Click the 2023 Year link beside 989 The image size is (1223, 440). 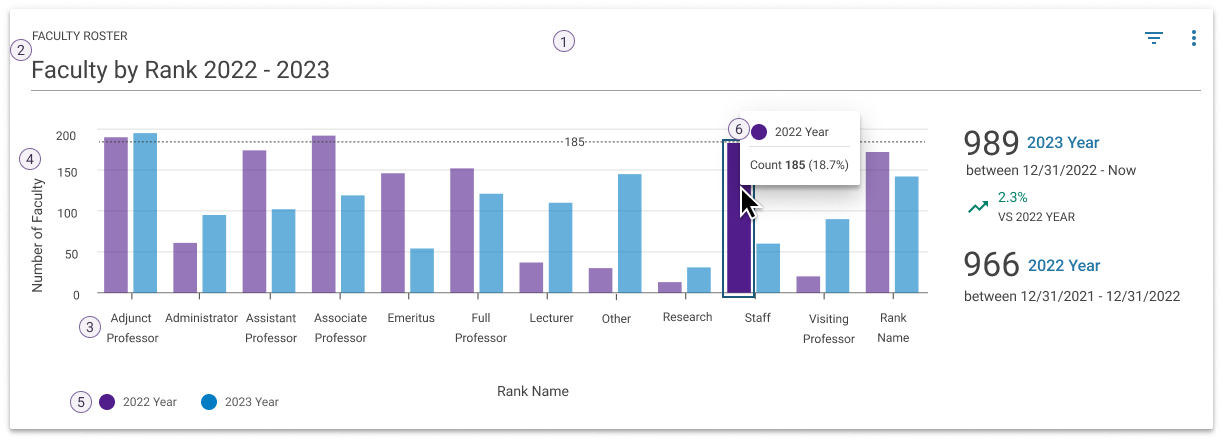tap(1063, 143)
